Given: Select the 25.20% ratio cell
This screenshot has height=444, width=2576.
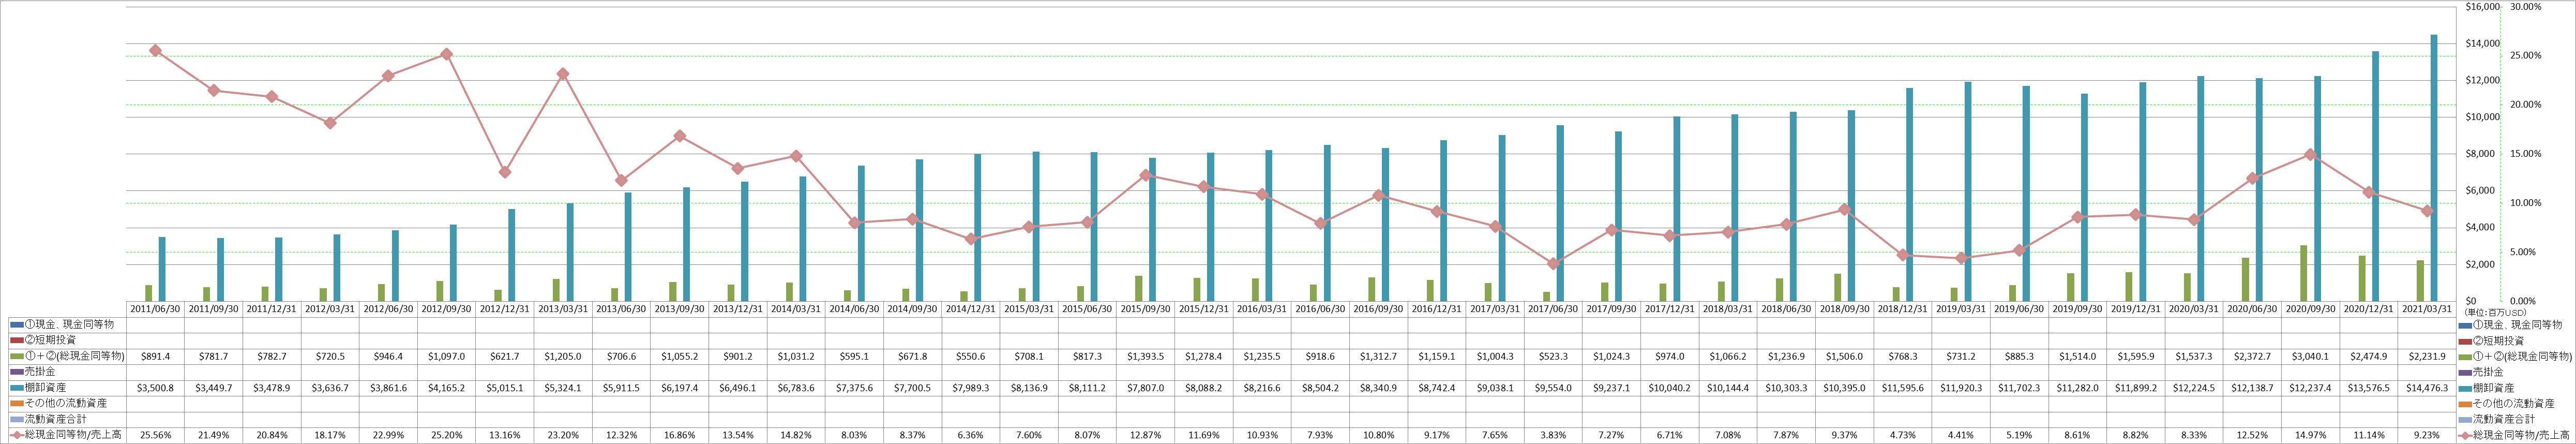Looking at the screenshot, I should point(447,434).
